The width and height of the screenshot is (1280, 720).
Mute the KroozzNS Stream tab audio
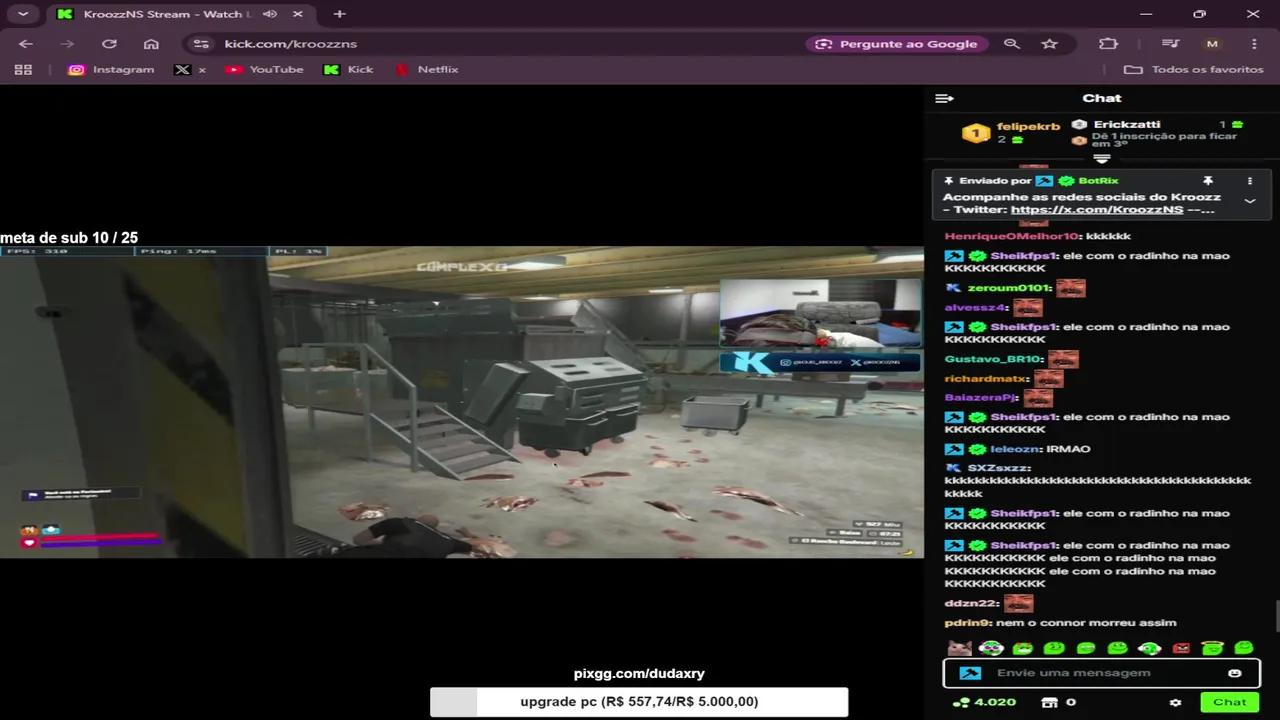[270, 14]
